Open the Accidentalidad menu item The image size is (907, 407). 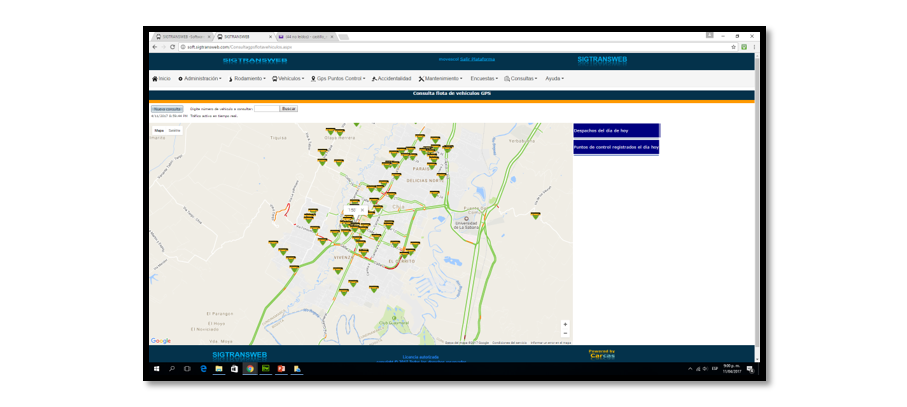tap(391, 79)
